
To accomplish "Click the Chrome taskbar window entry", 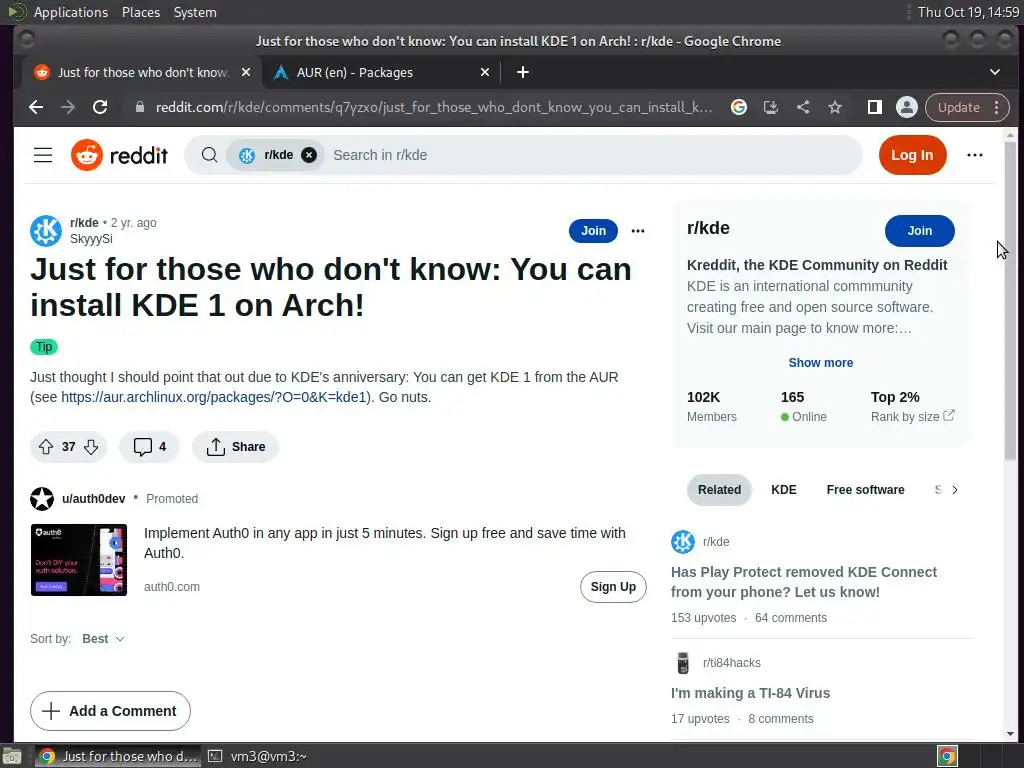I will (x=118, y=756).
